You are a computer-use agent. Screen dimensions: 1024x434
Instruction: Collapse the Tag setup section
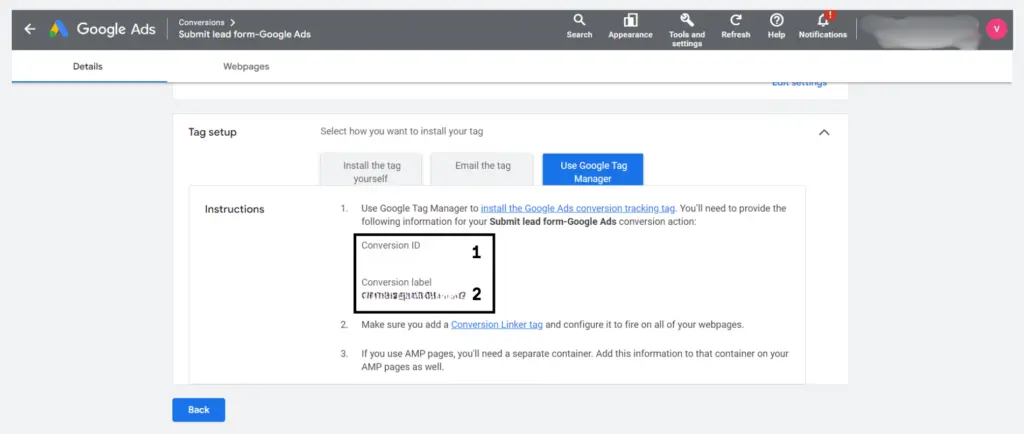point(824,132)
